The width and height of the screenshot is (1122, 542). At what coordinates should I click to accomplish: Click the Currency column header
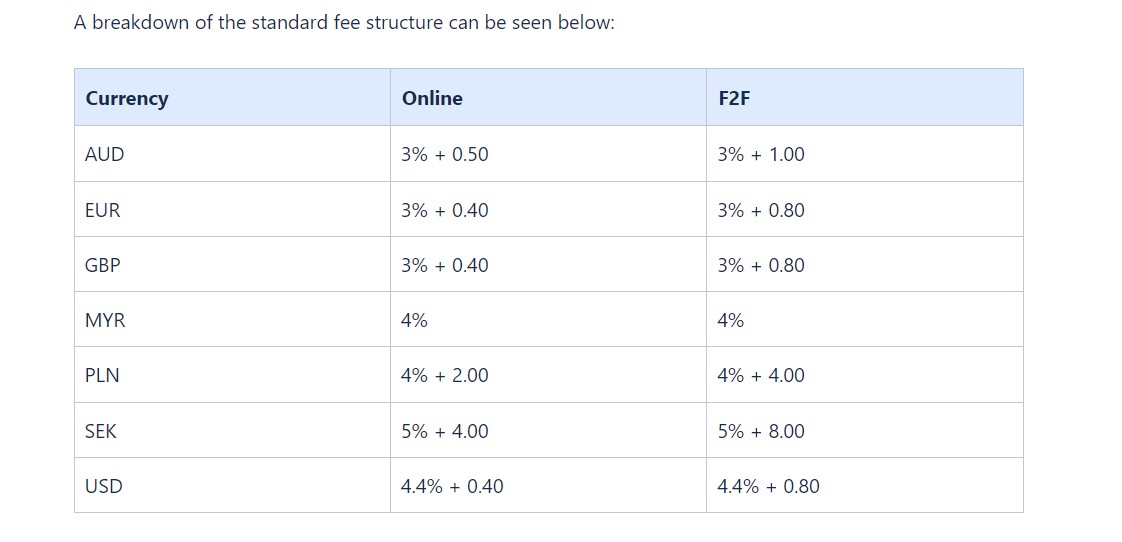point(233,97)
